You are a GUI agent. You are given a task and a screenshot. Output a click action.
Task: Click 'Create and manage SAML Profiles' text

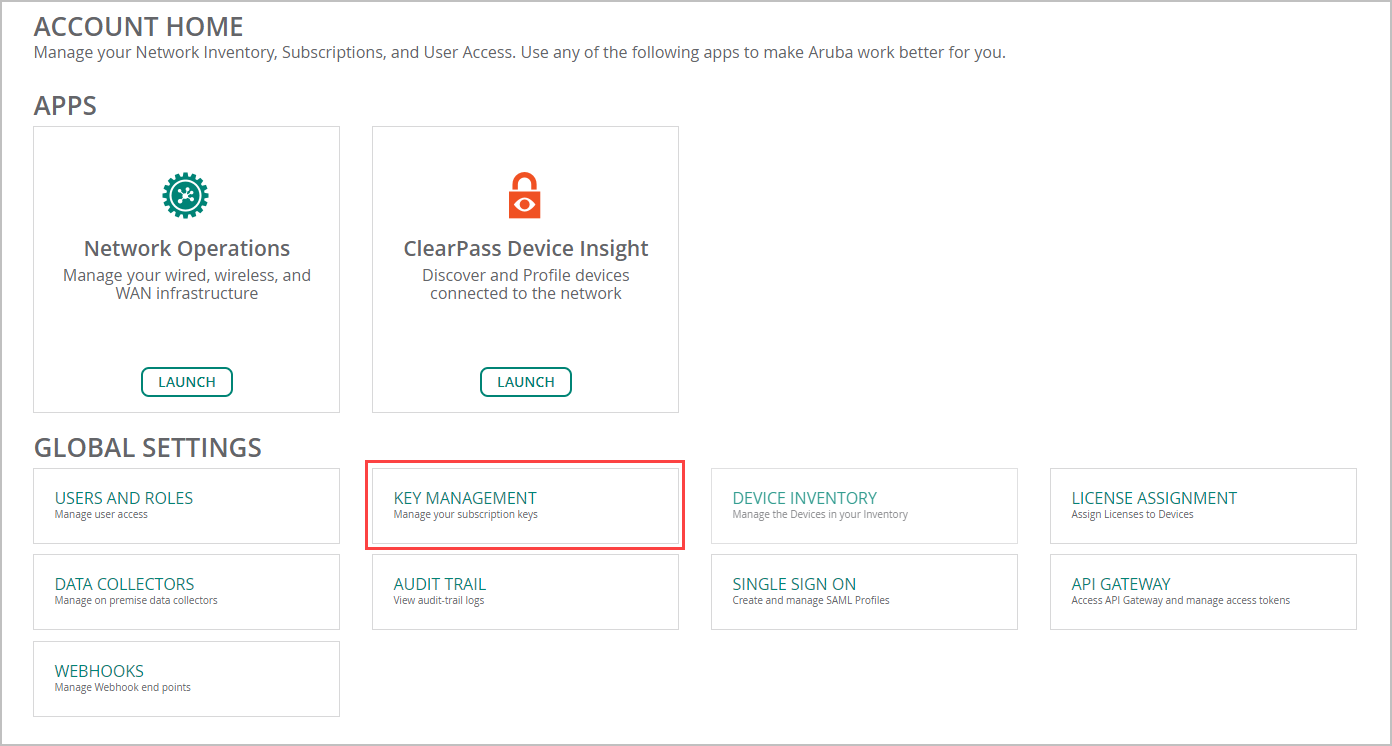[811, 601]
